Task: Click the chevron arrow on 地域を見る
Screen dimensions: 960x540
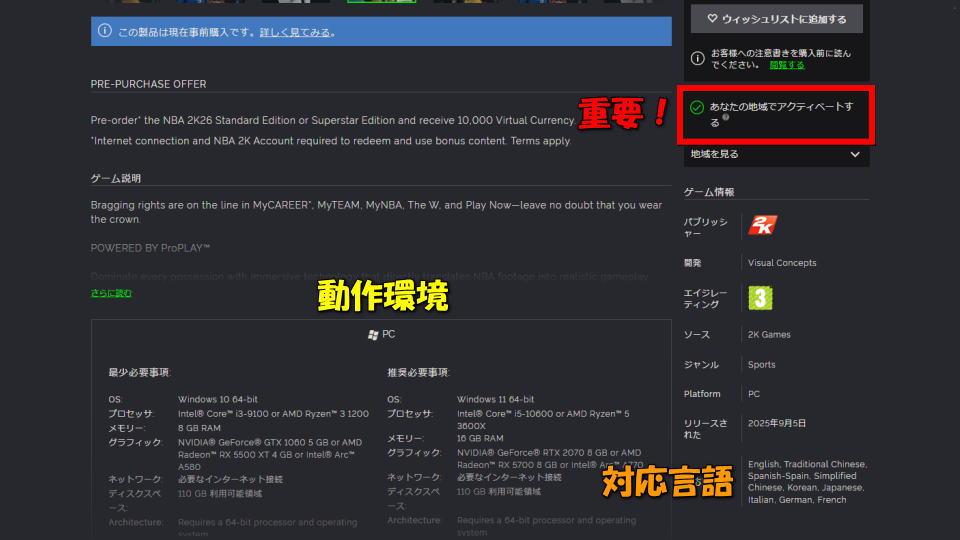Action: click(855, 154)
